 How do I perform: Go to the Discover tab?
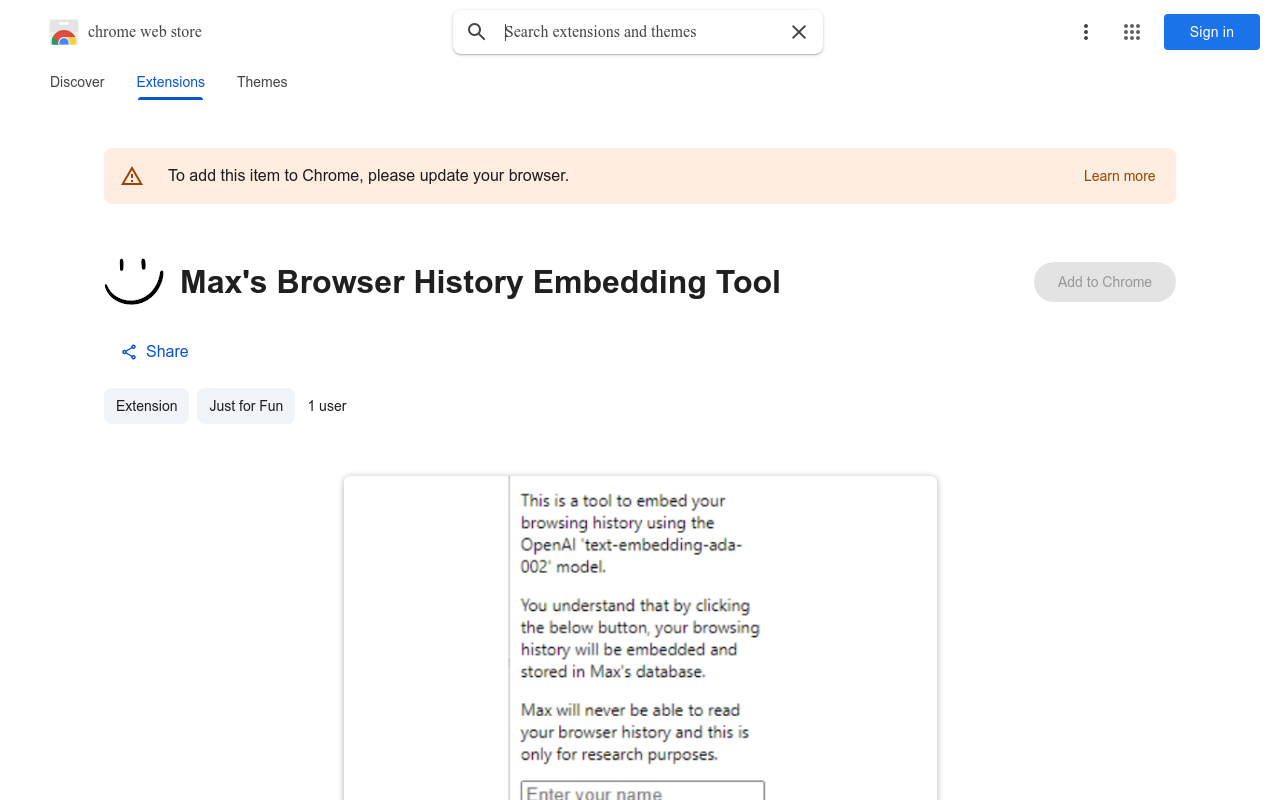point(76,82)
